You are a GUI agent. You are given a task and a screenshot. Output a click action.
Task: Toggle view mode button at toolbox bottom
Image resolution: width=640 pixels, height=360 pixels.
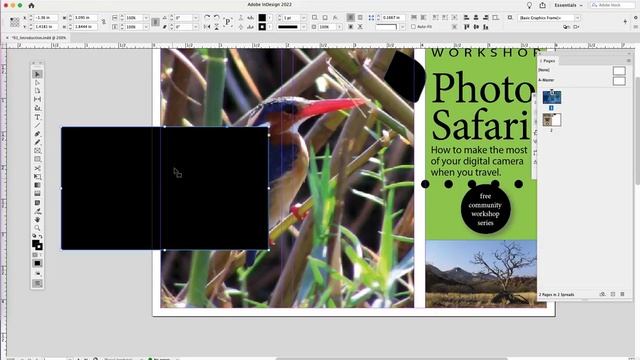tap(37, 283)
